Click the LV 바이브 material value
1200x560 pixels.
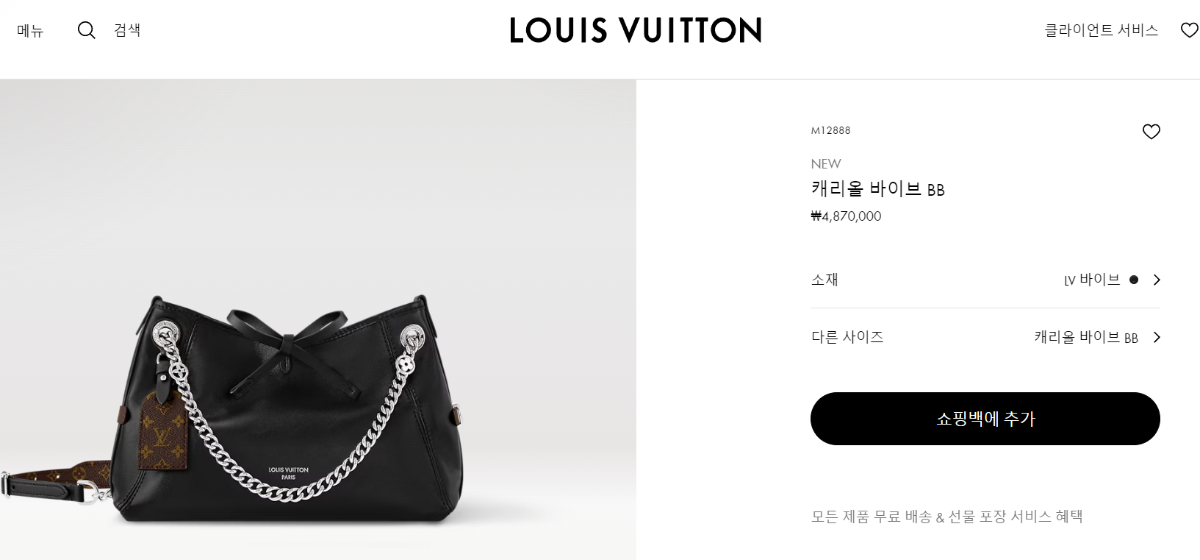[x=1092, y=280]
